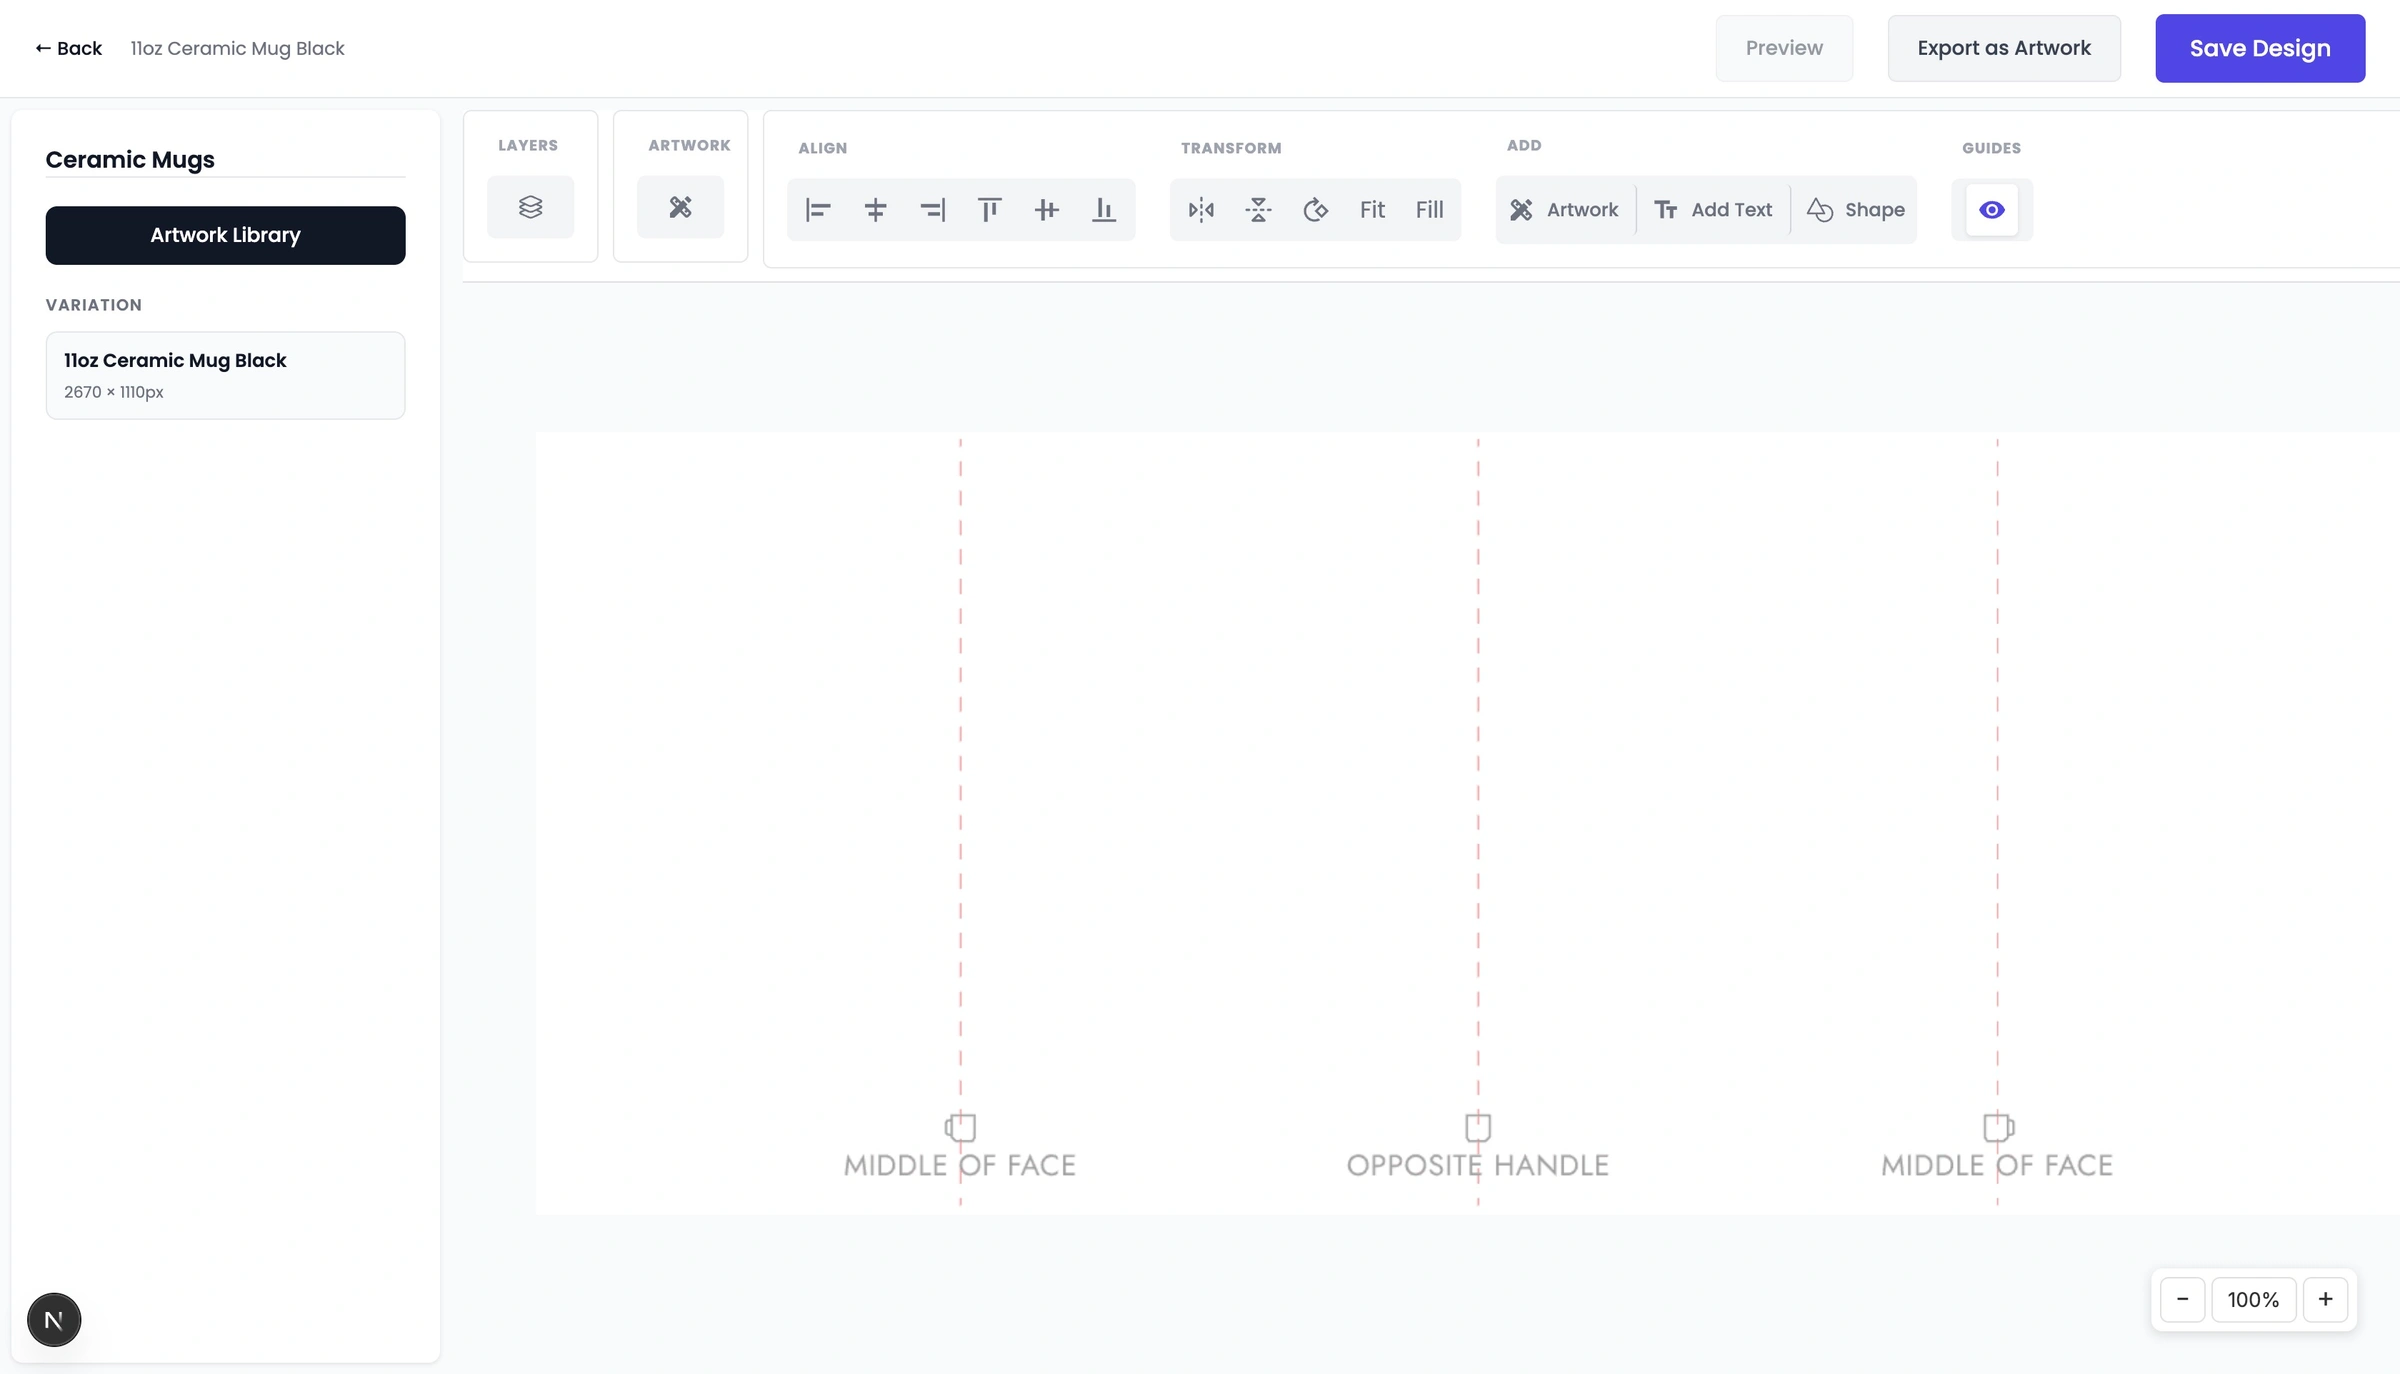Align selection to horizontal center
Image resolution: width=2400 pixels, height=1374 pixels.
tap(875, 210)
